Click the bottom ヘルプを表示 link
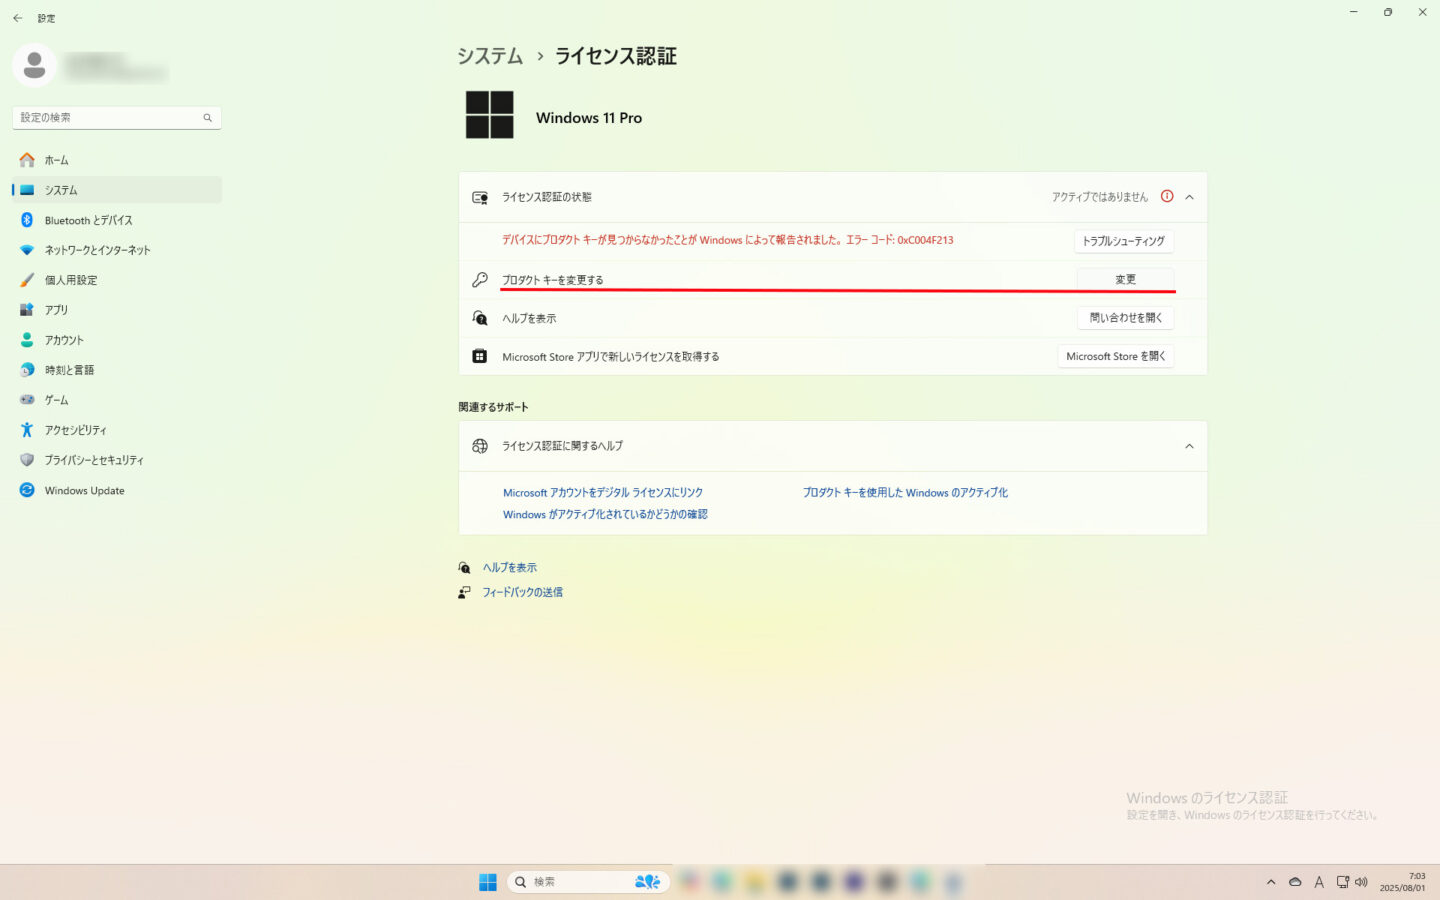 tap(510, 568)
